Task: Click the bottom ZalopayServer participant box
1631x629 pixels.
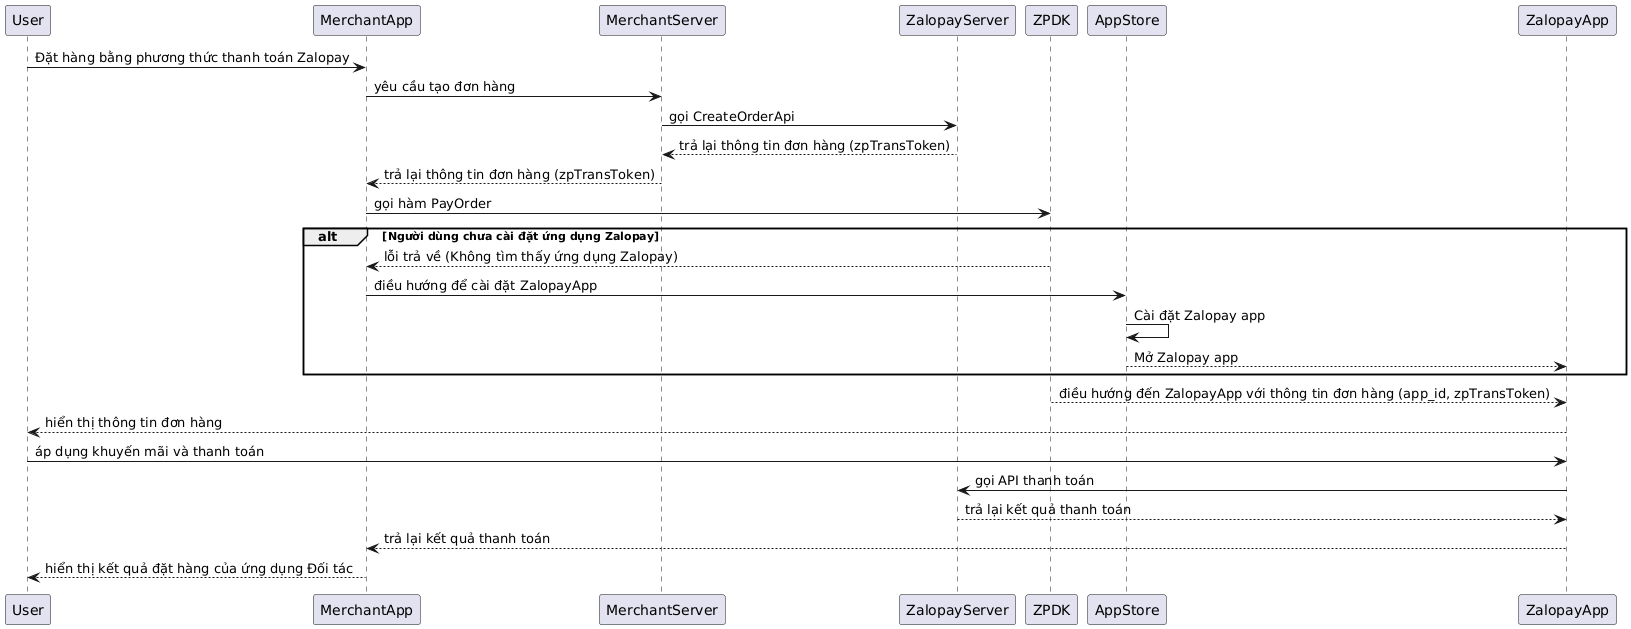Action: 957,609
